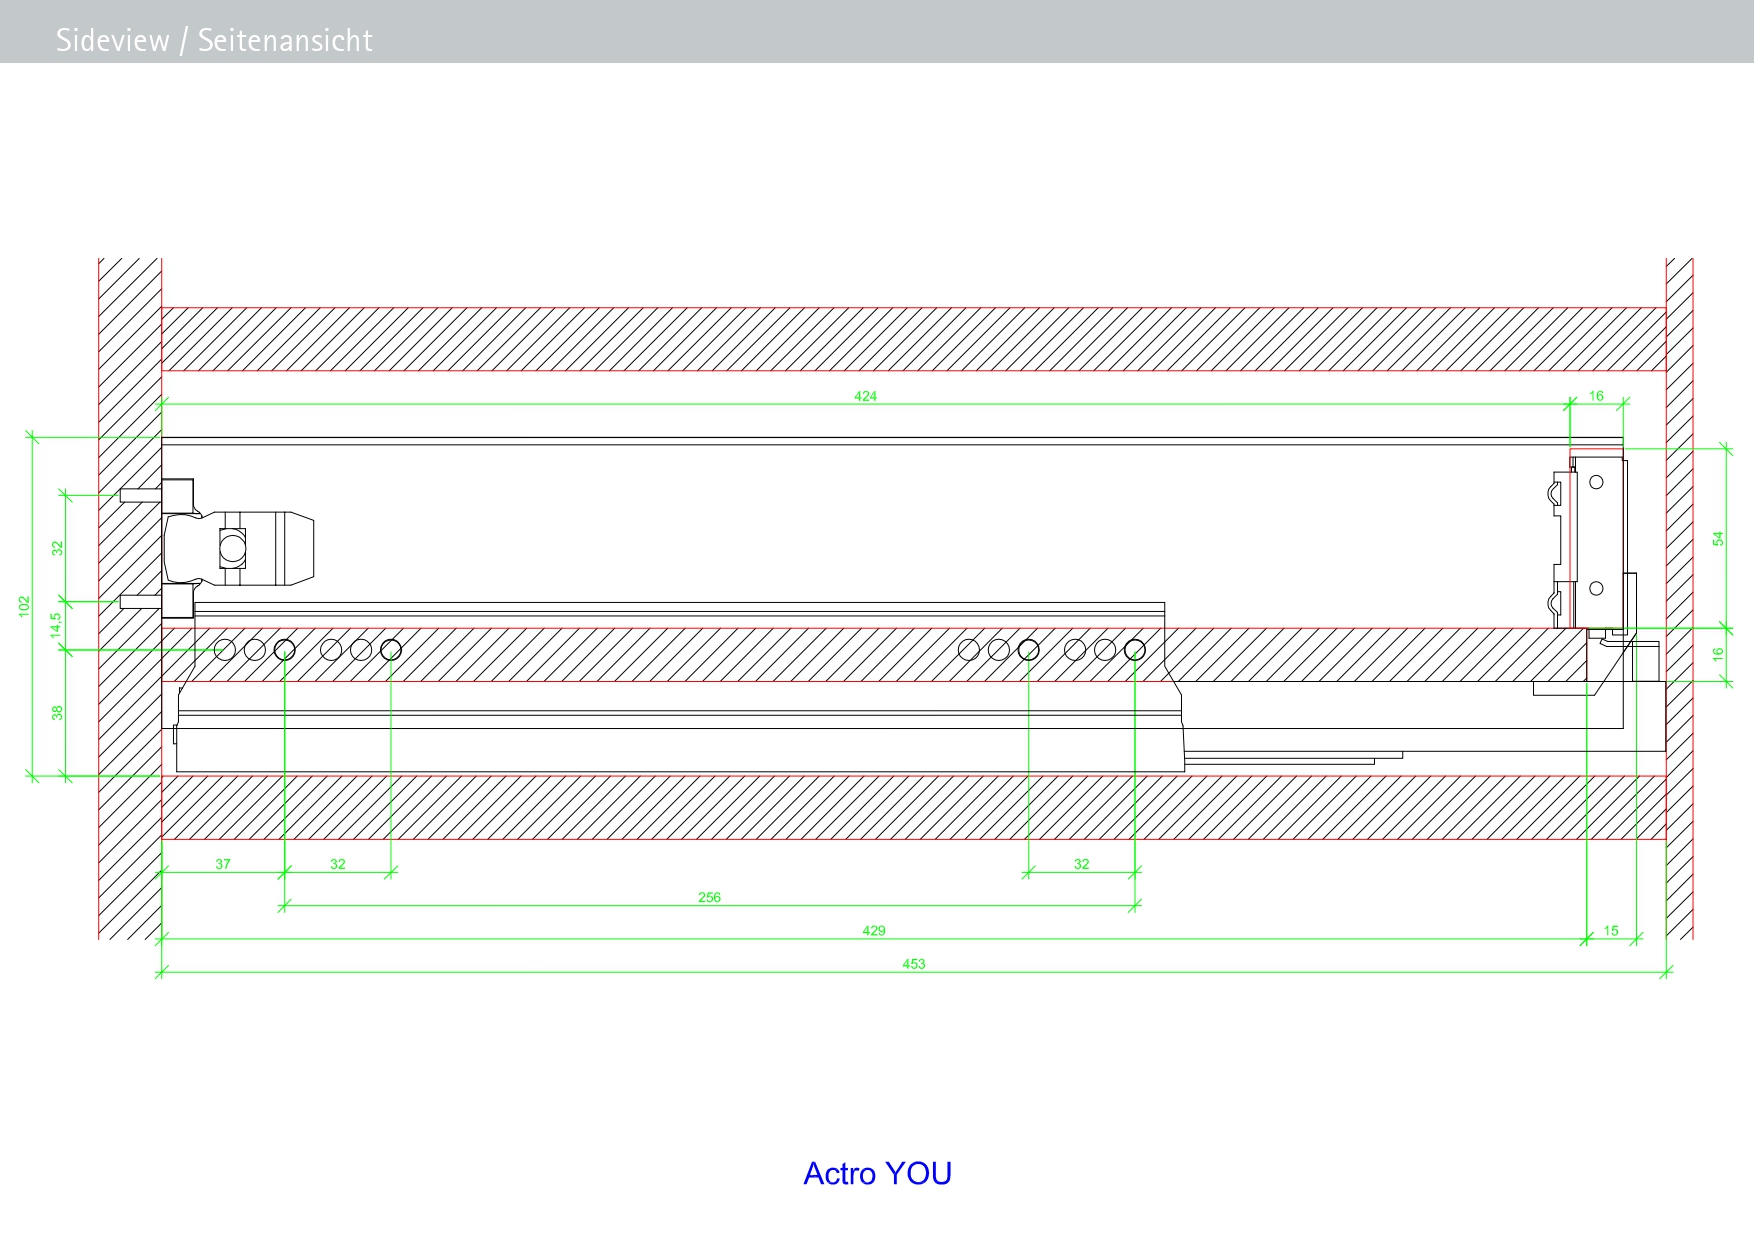
Task: Select the 453 overall length dimension
Action: click(913, 964)
